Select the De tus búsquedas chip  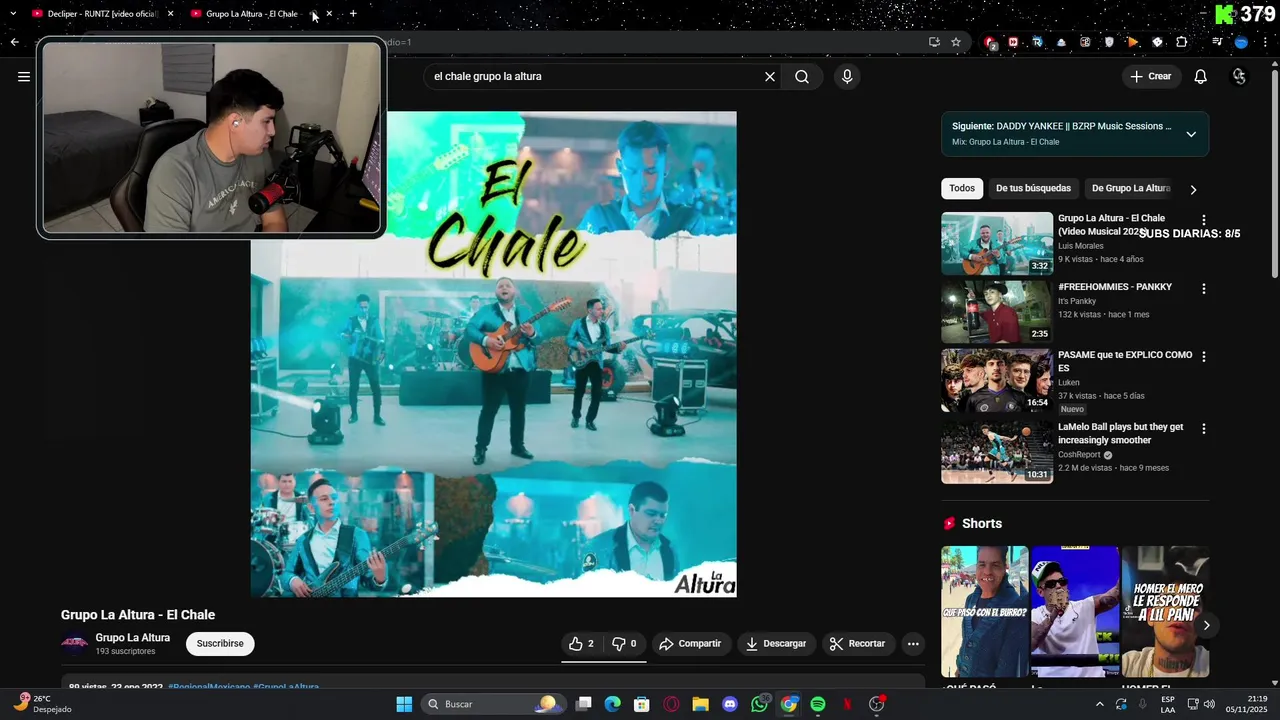pyautogui.click(x=1033, y=188)
